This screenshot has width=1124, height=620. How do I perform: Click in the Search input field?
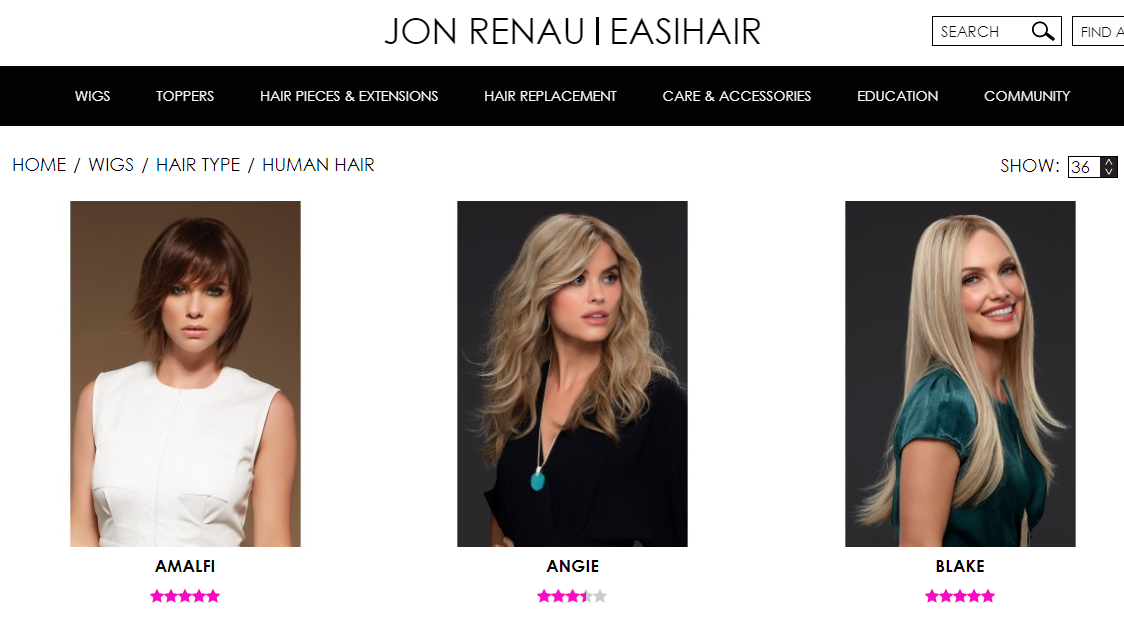coord(982,32)
